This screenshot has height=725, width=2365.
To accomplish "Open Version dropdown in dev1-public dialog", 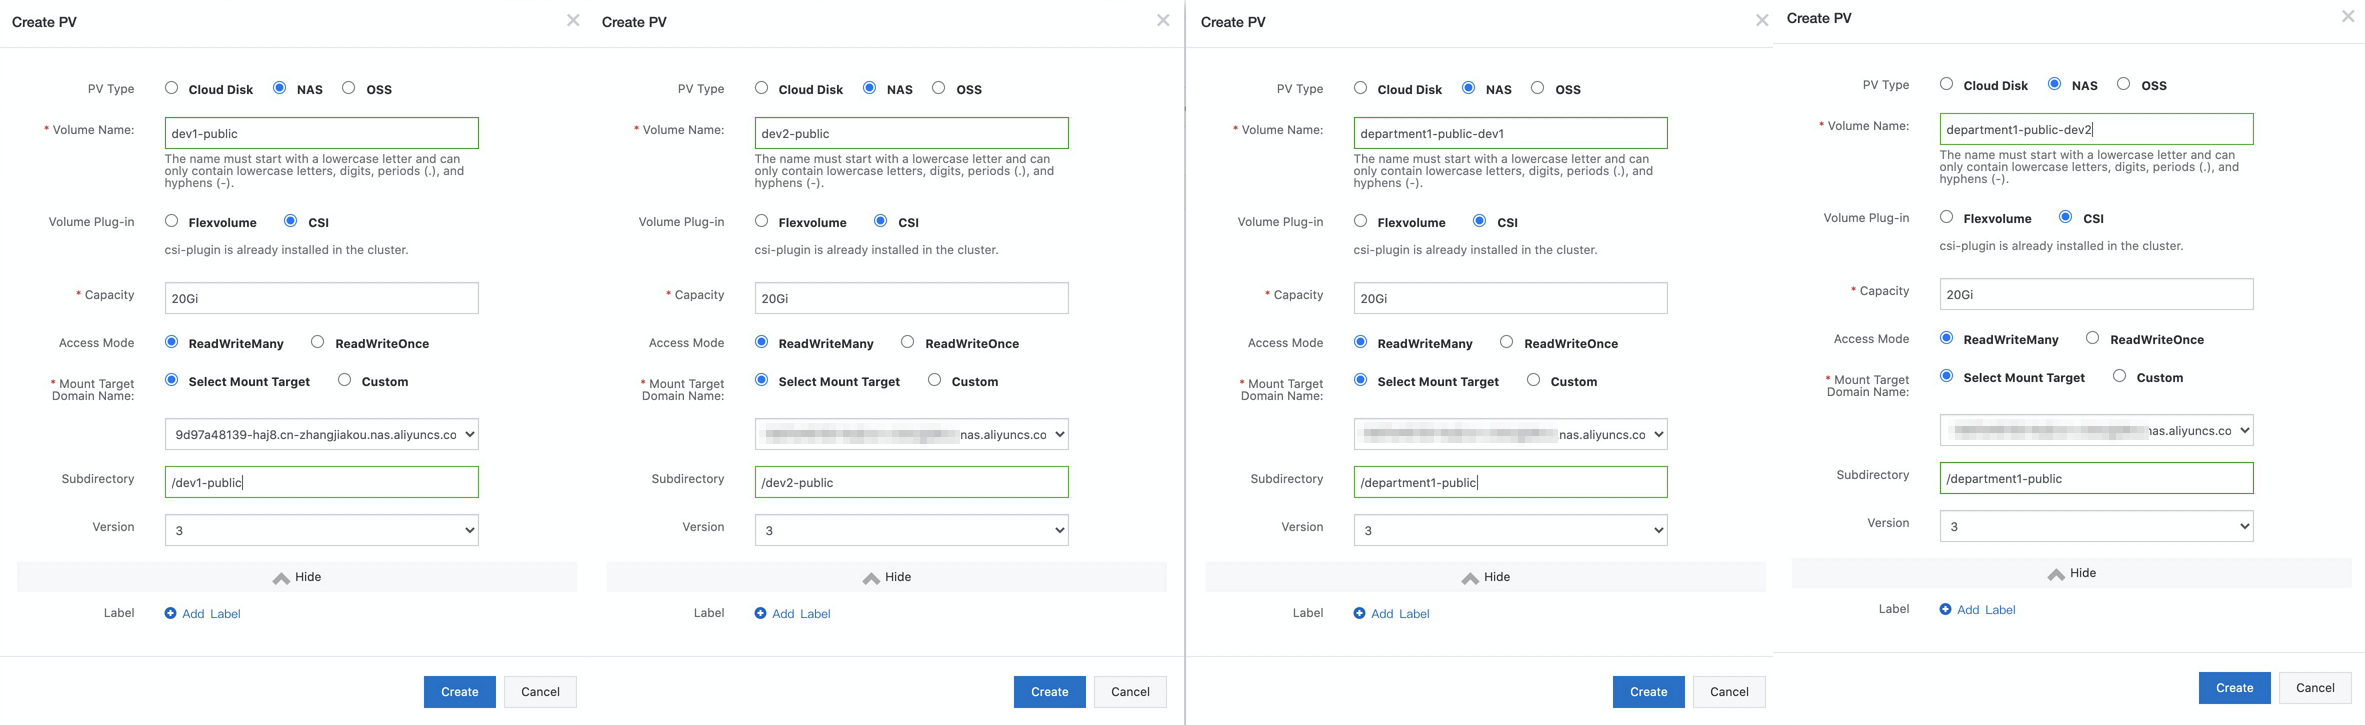I will coord(321,530).
